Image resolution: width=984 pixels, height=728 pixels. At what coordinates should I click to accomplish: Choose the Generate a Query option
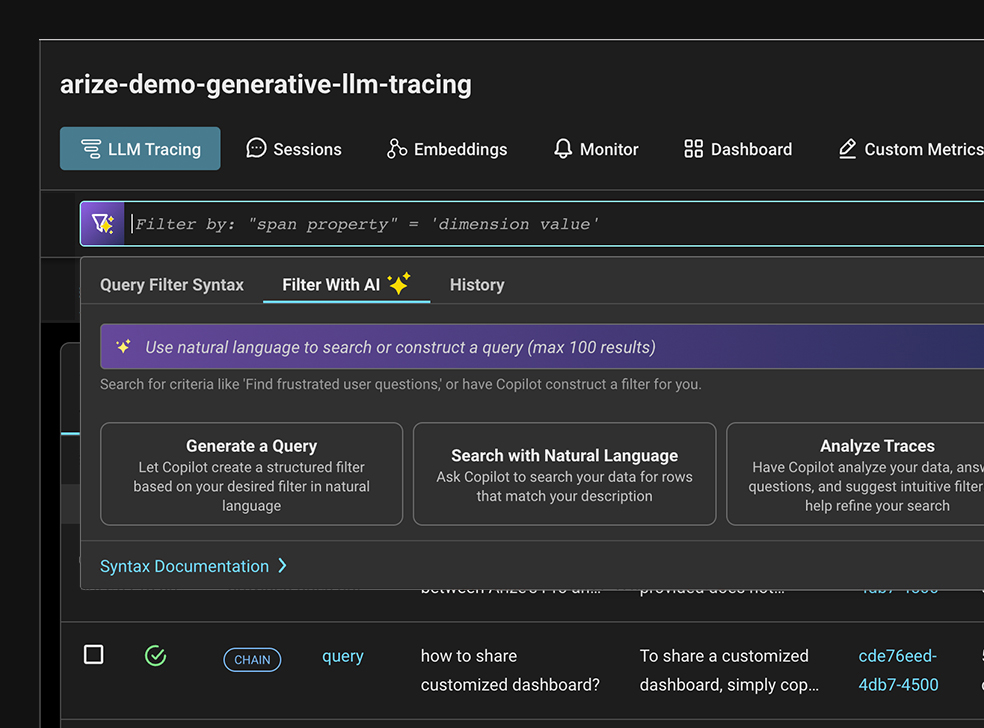coord(252,474)
